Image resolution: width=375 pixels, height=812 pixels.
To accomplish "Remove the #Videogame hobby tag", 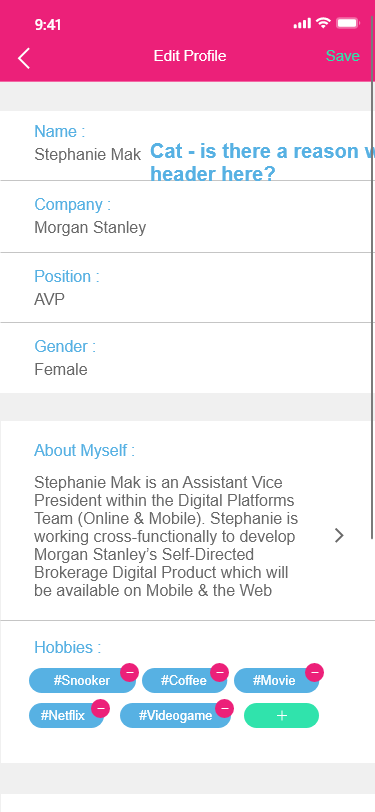I will tap(224, 708).
